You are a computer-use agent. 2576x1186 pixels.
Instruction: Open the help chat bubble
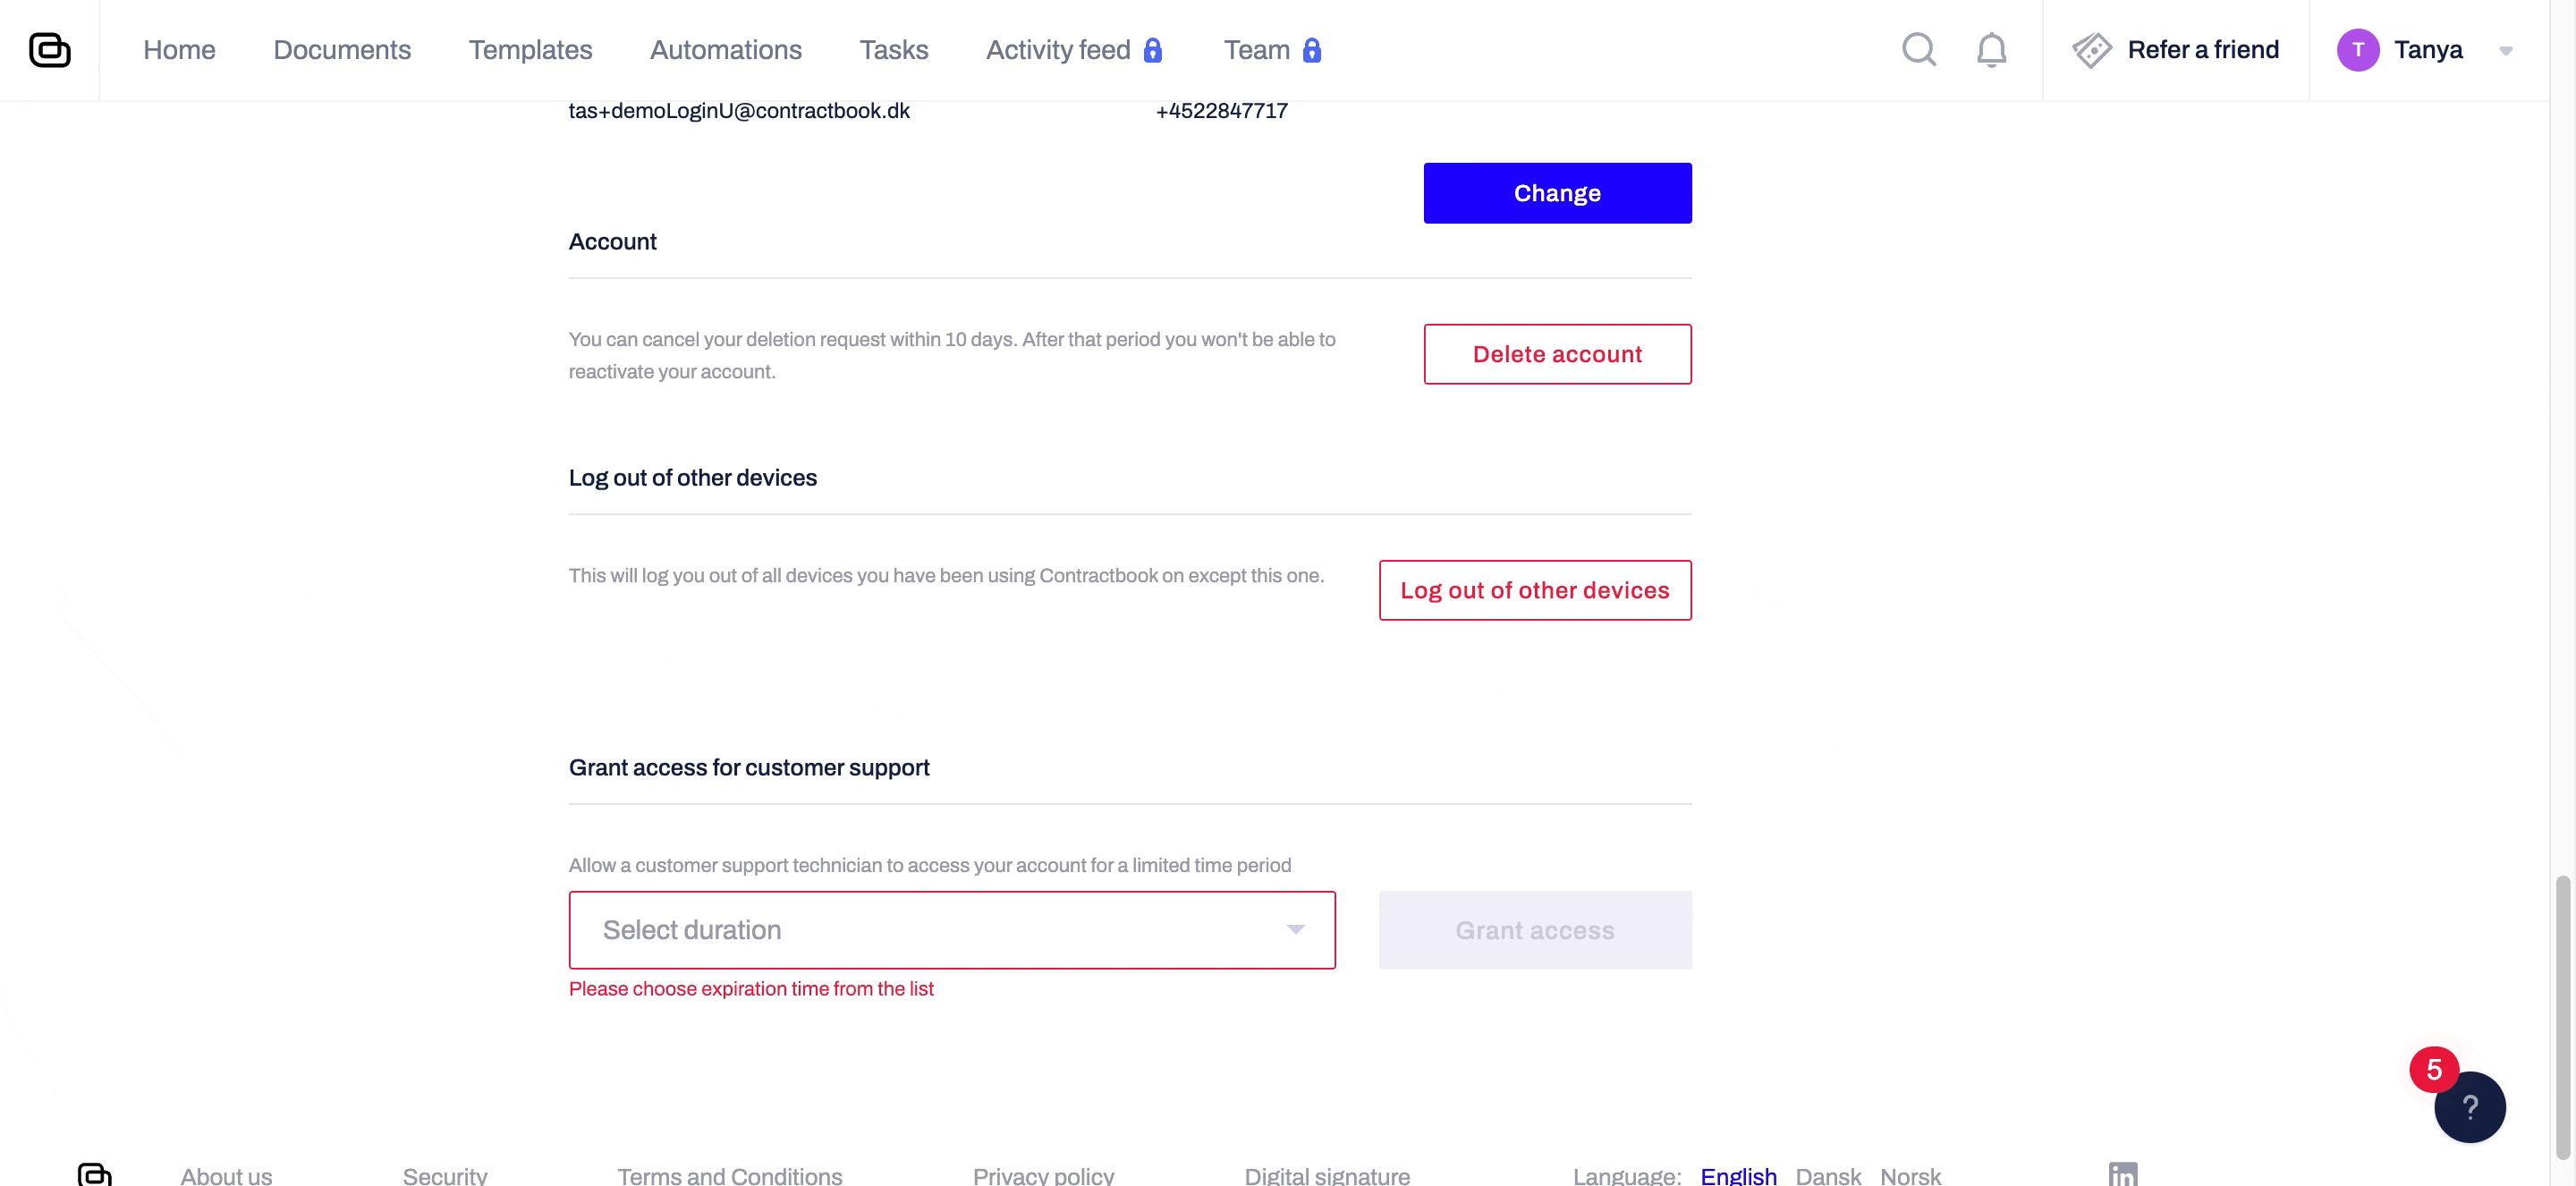(2469, 1106)
